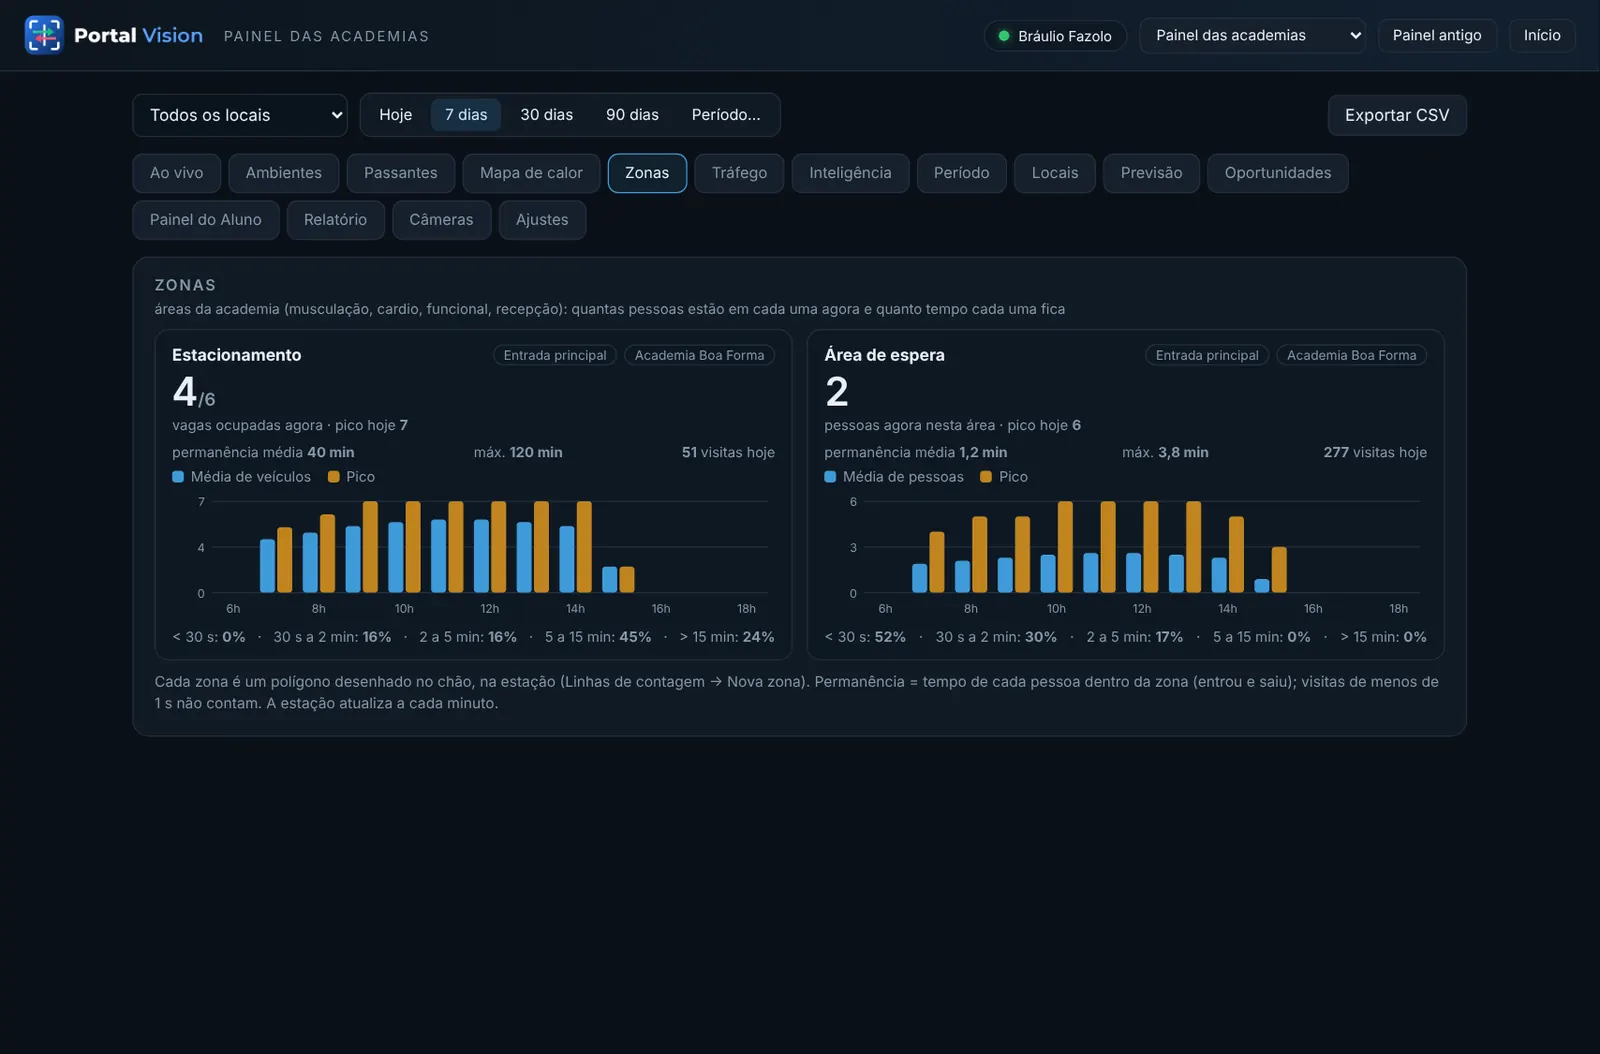Click Academia Boa Forma tag in Estacionamento card

coord(699,355)
